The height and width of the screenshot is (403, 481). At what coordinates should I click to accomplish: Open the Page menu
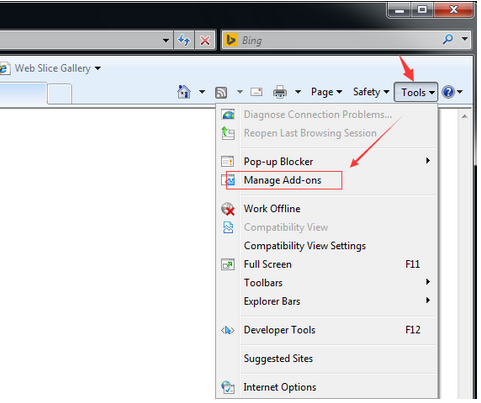tap(326, 92)
